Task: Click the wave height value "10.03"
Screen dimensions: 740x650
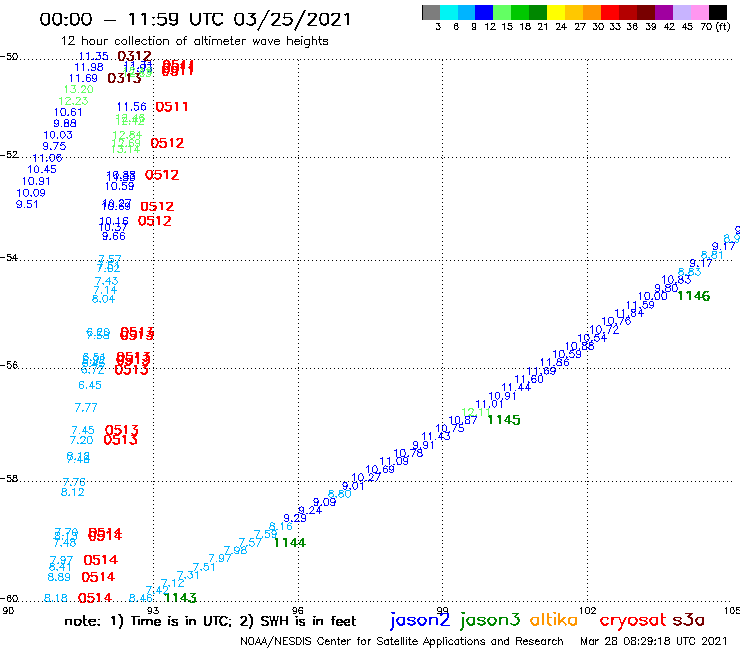Action: click(x=58, y=135)
